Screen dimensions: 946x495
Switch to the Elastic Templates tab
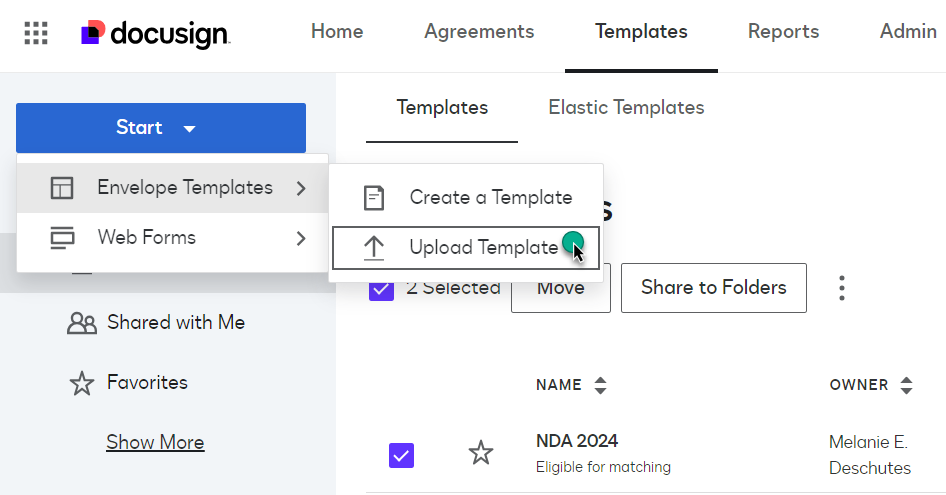pyautogui.click(x=626, y=108)
